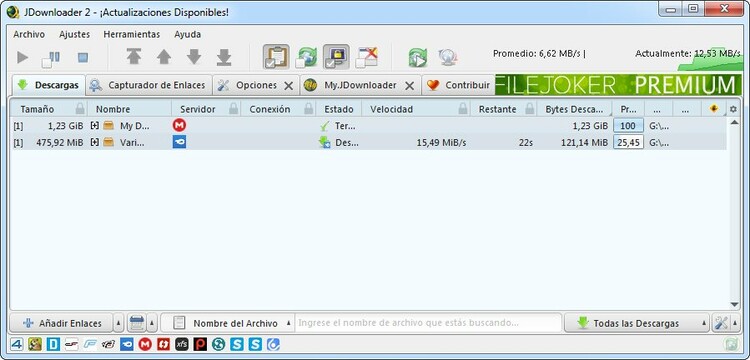This screenshot has width=750, height=360.
Task: Open the Añadir Enlaces dropdown arrow
Action: pos(119,323)
